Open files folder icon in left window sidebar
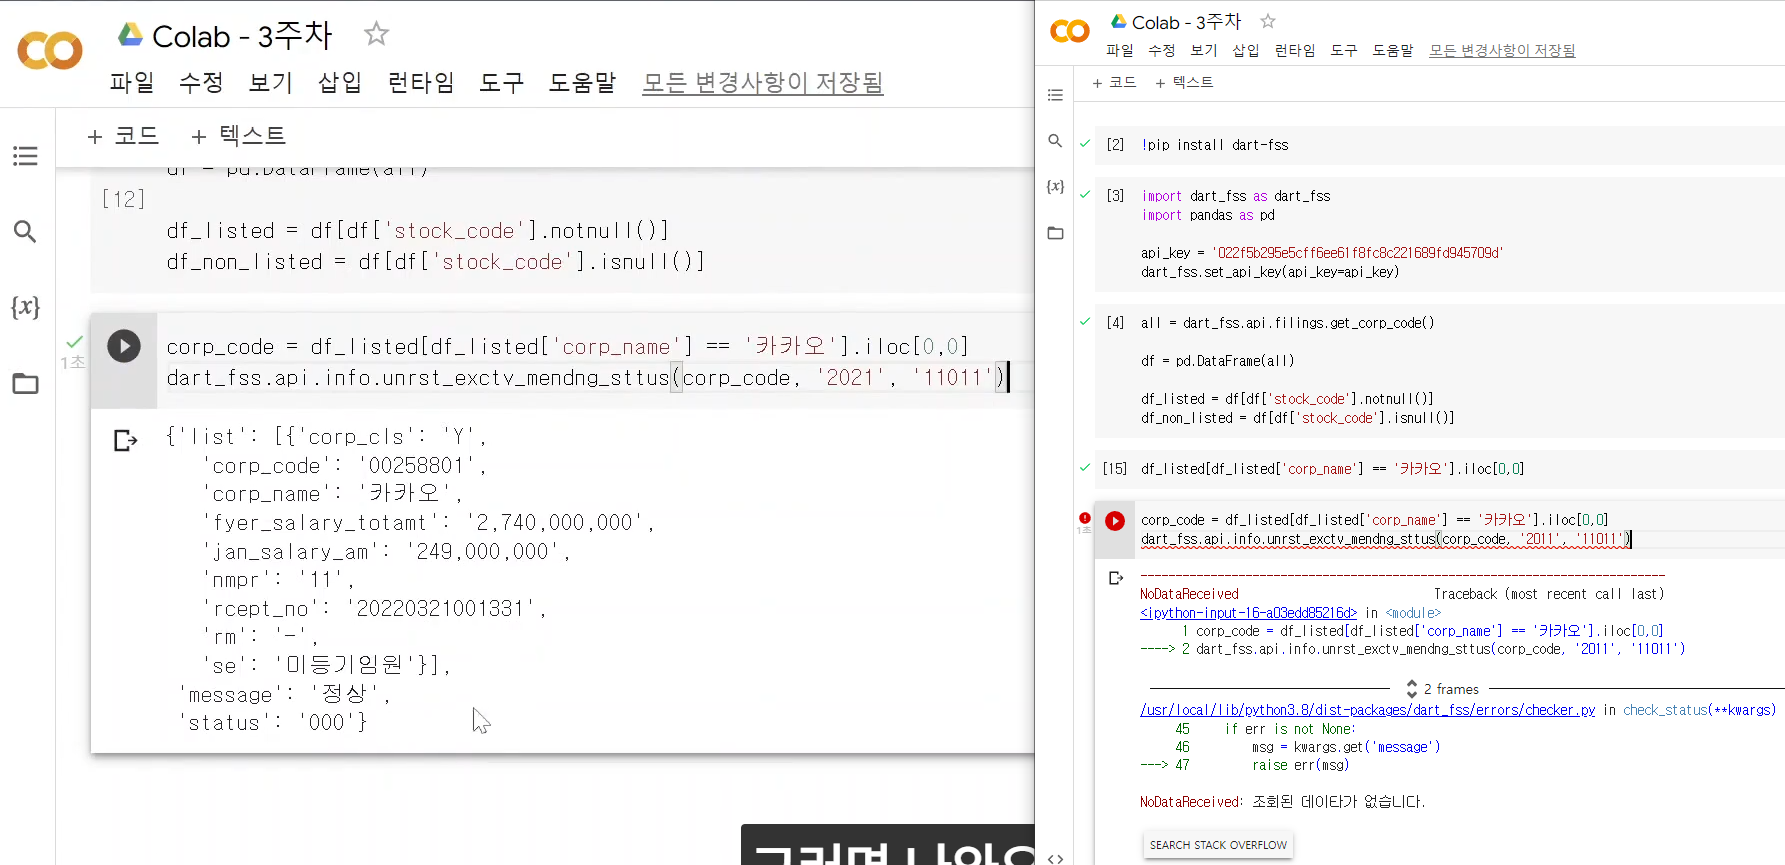 [25, 384]
